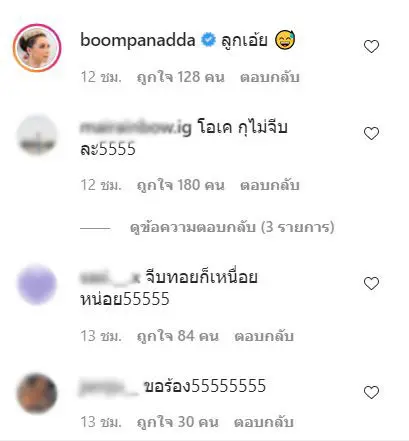Open the brown avatar commenter's profile picture
The image size is (409, 441).
37,393
